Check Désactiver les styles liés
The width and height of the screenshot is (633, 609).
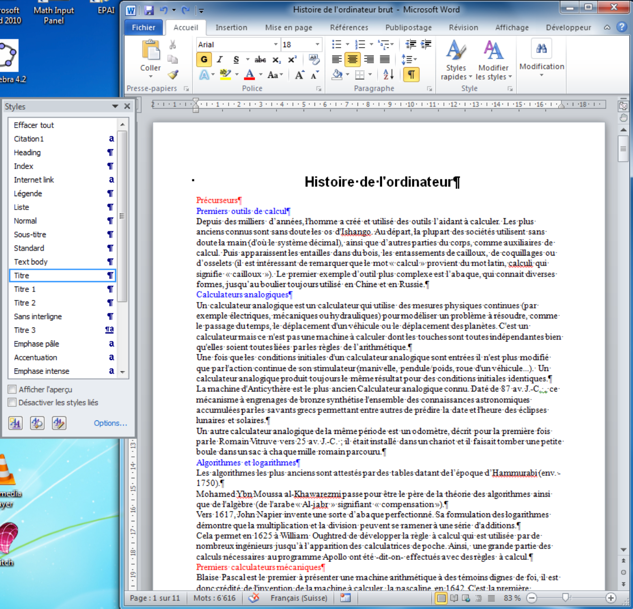click(x=12, y=402)
